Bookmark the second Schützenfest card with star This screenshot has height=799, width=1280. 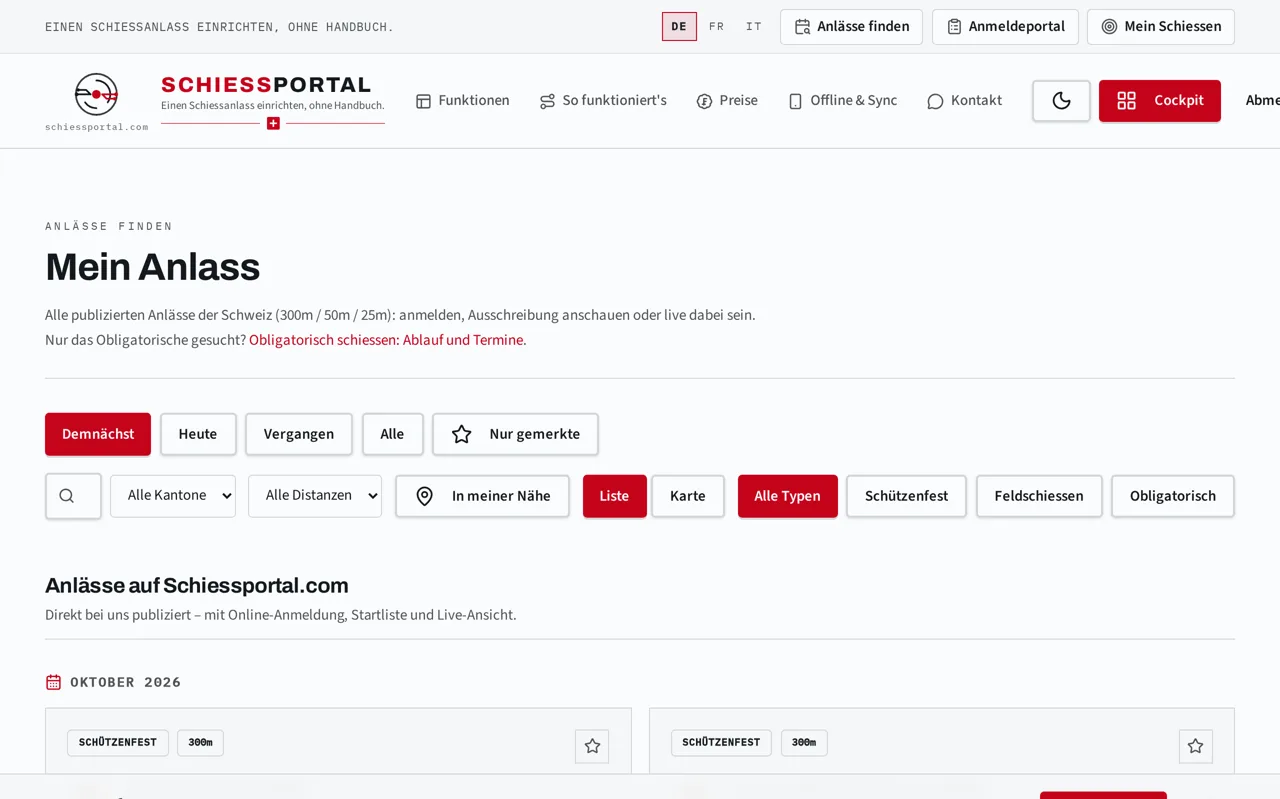click(x=1195, y=746)
